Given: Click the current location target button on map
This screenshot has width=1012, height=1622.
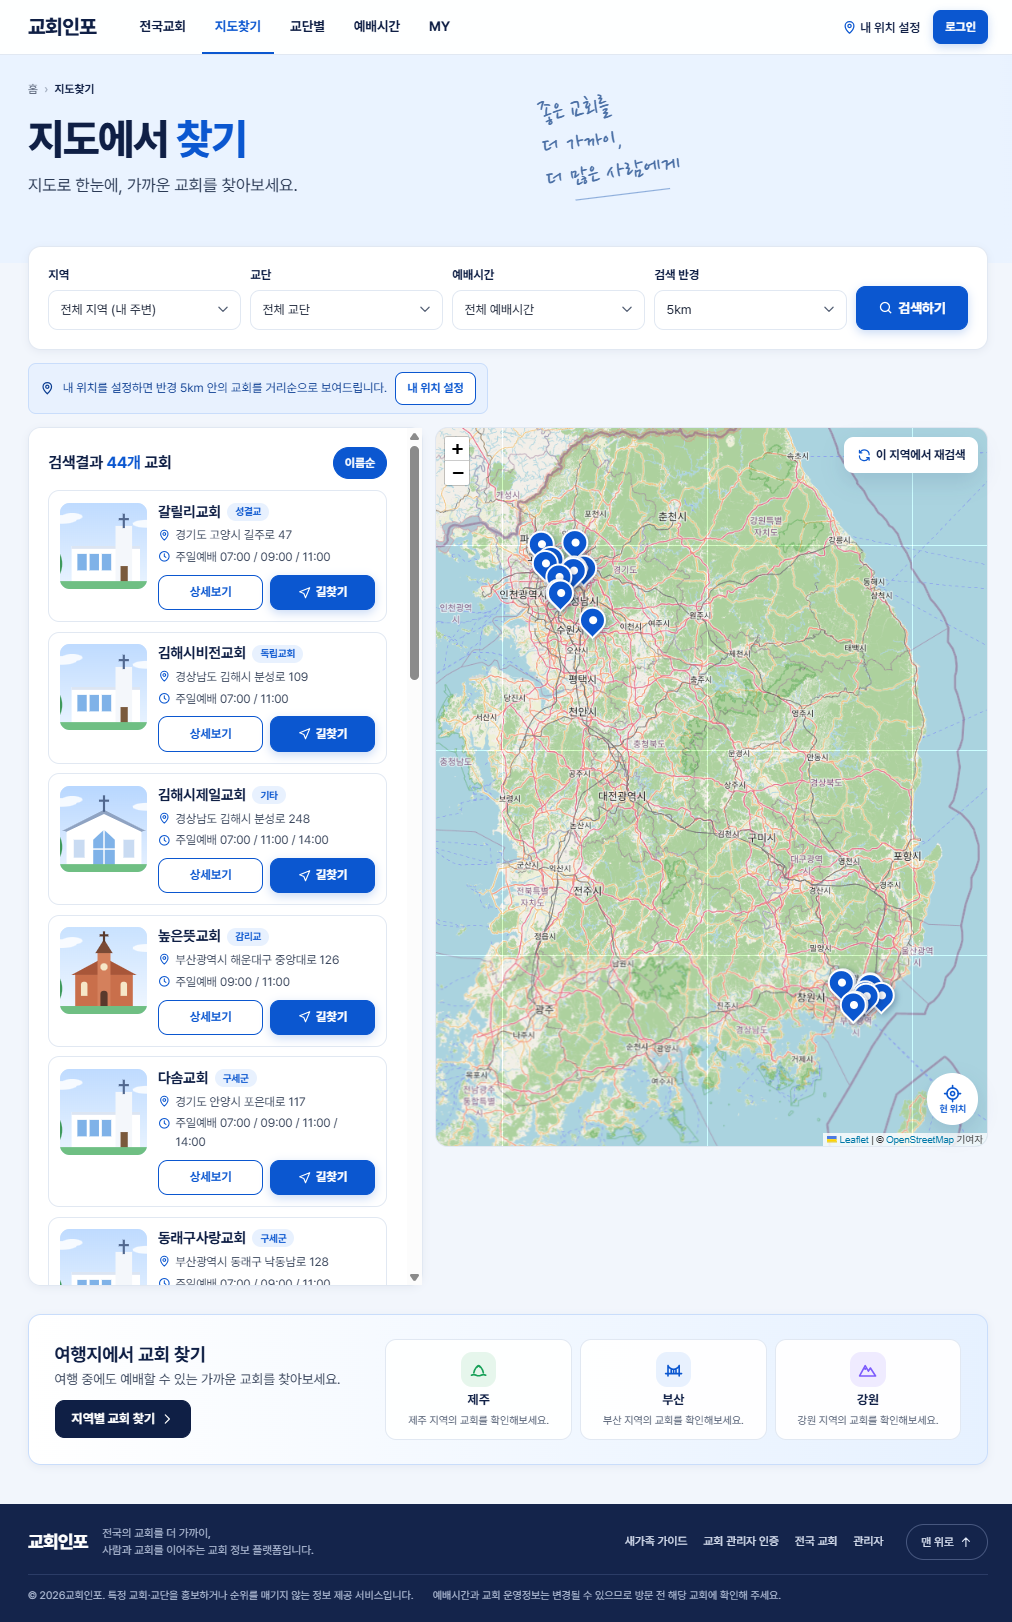Looking at the screenshot, I should pos(952,1098).
